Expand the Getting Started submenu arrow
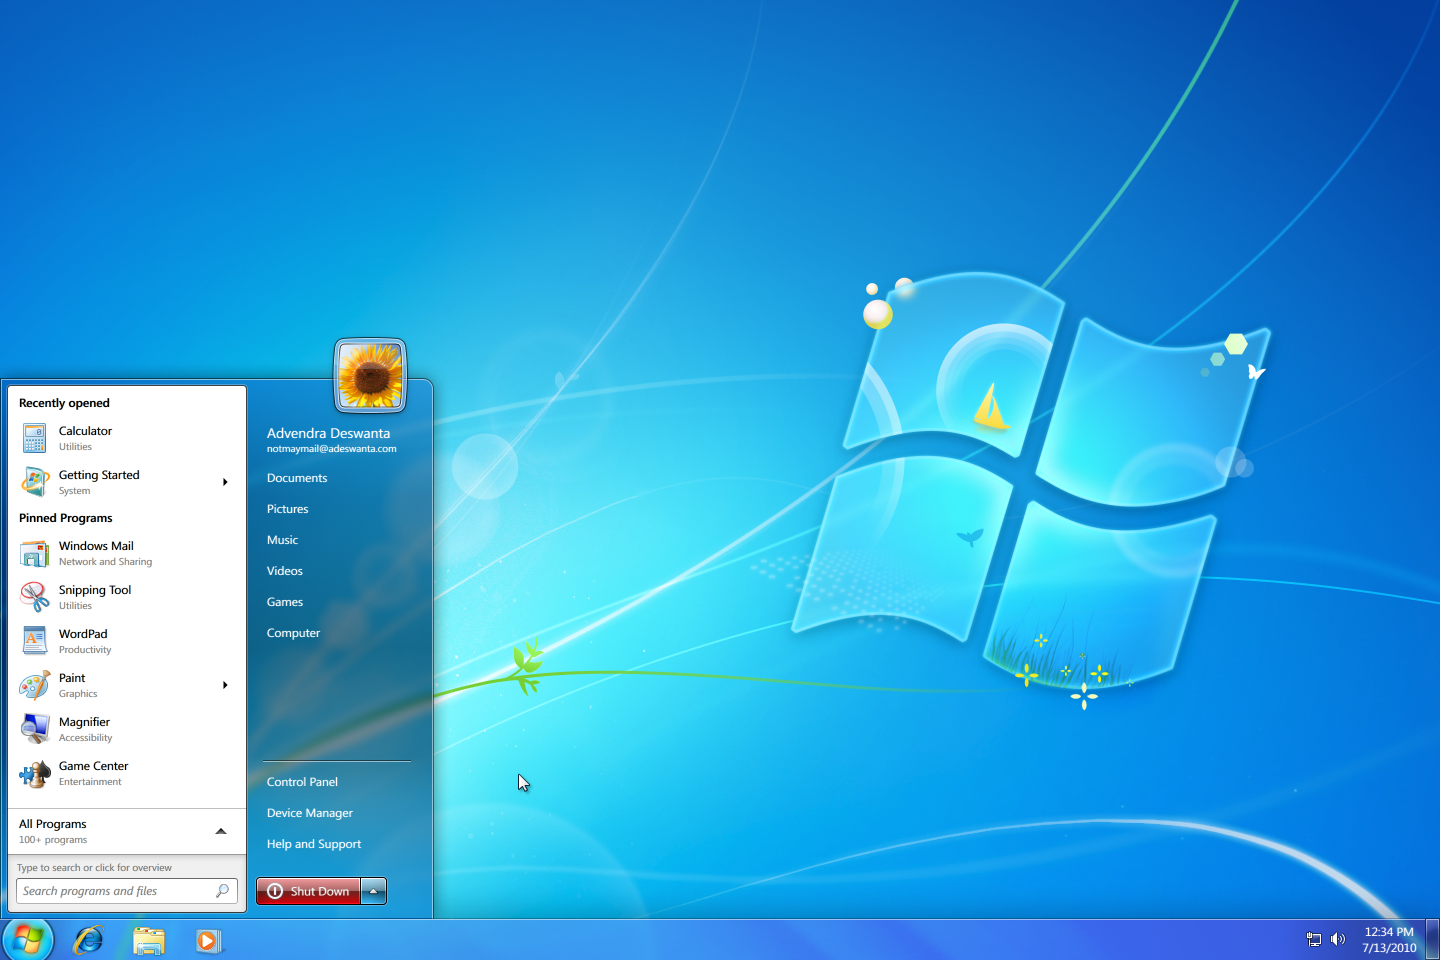 225,482
